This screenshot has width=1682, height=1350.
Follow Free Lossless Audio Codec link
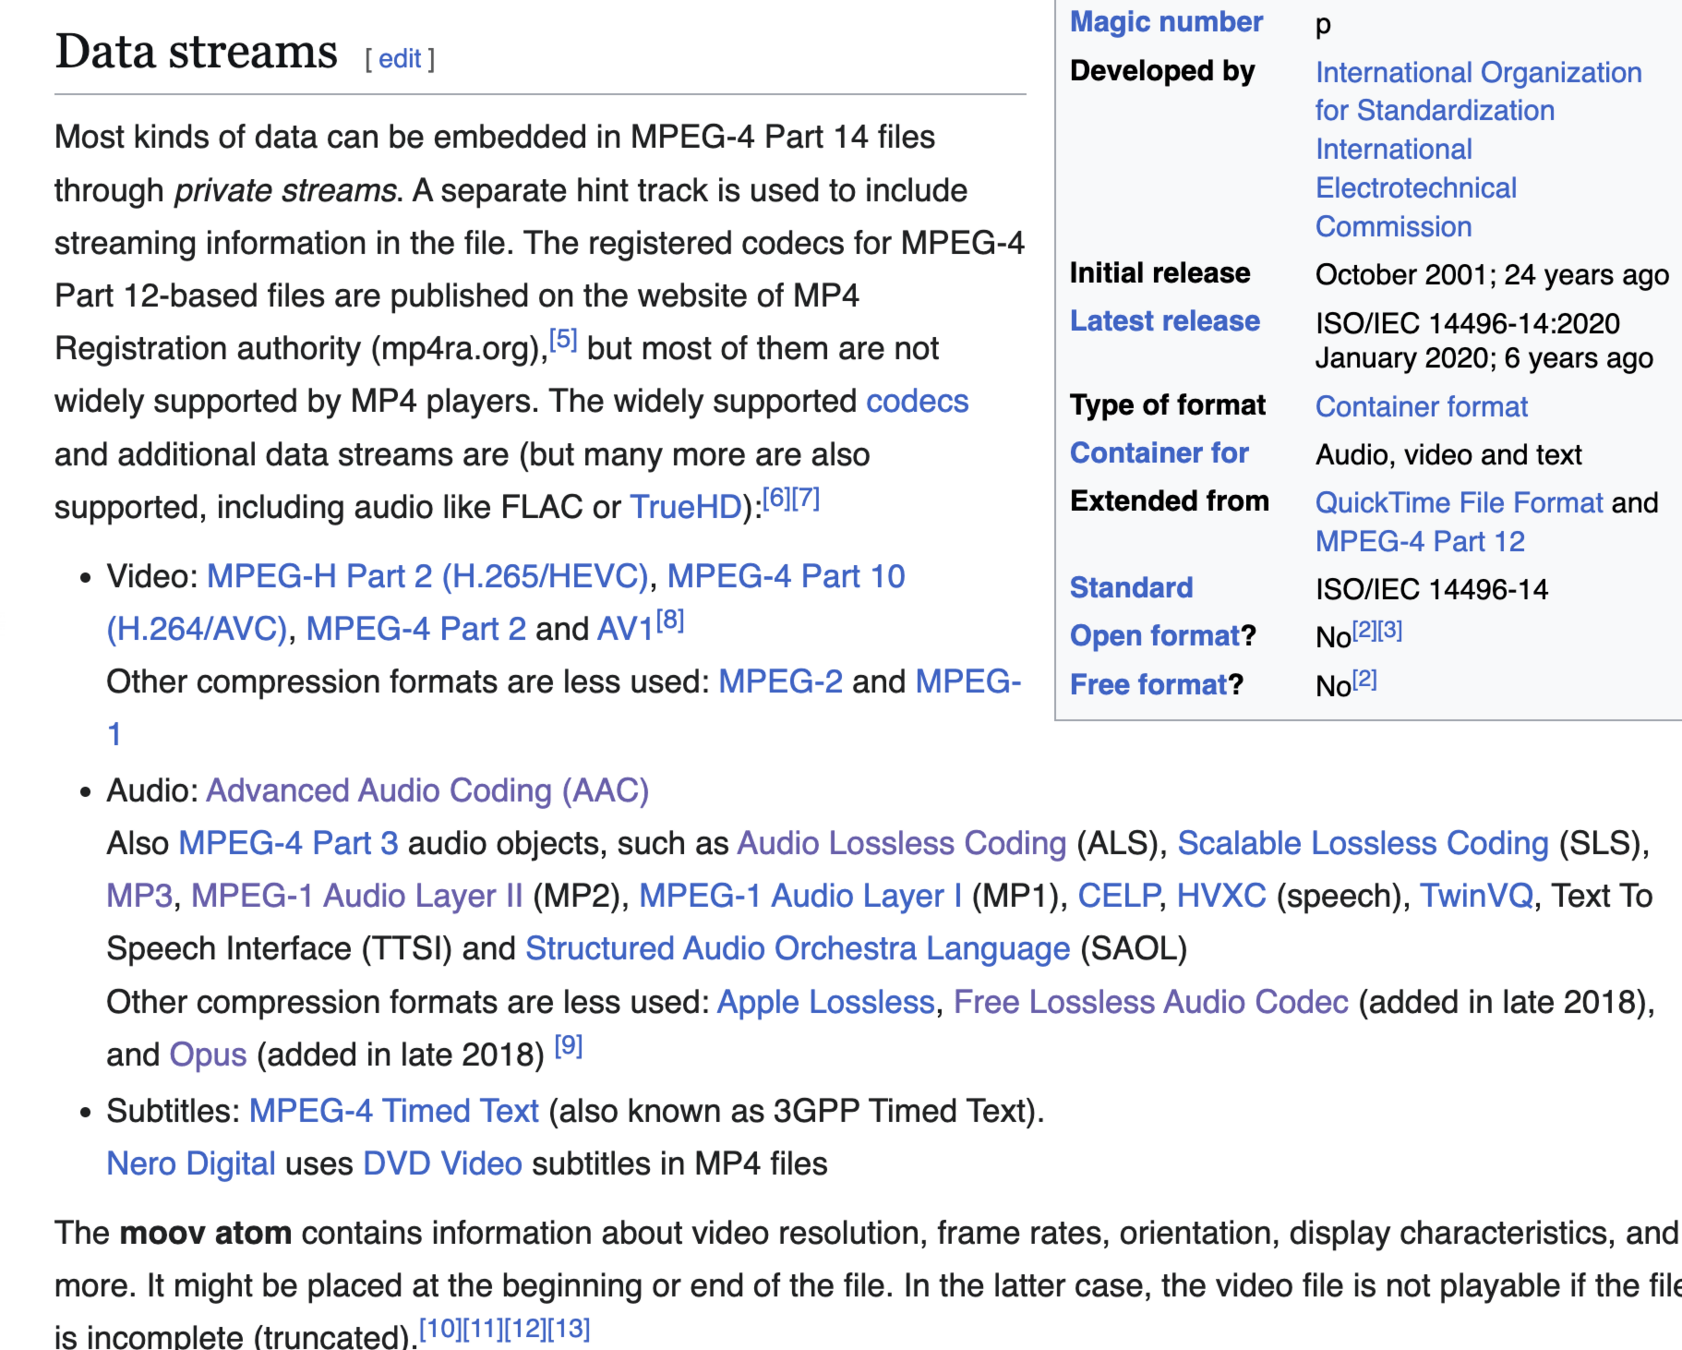click(x=1150, y=1002)
